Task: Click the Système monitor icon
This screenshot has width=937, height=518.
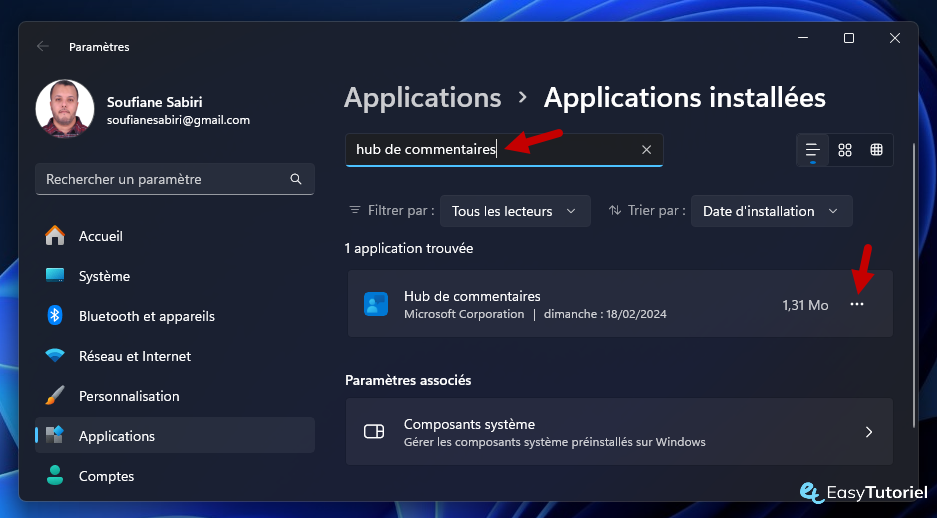Action: pyautogui.click(x=55, y=275)
